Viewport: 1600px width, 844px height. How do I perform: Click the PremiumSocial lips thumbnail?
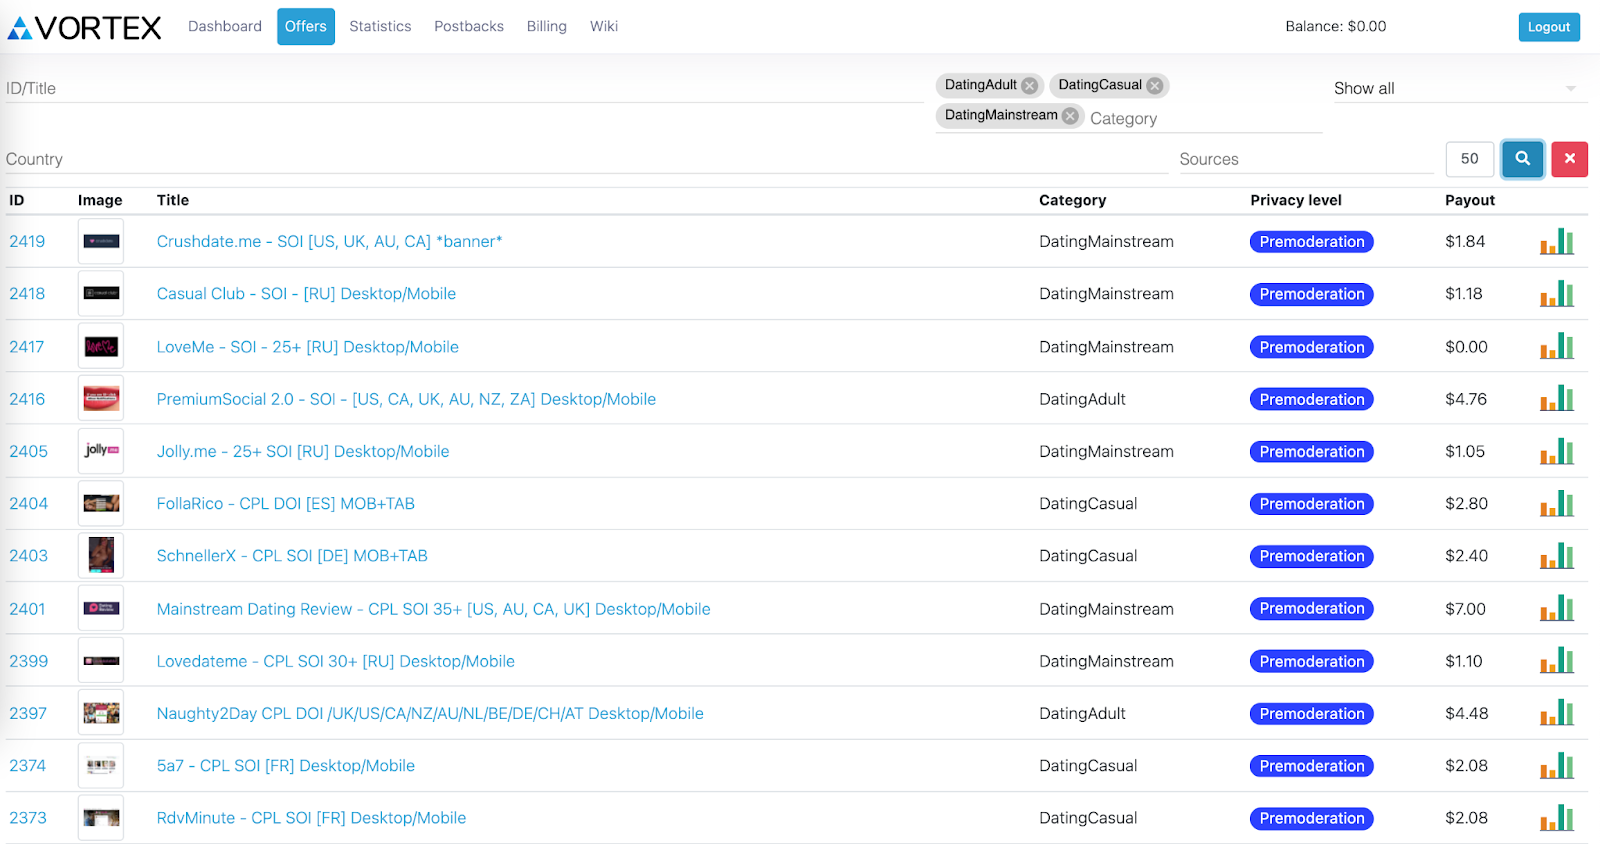pos(101,399)
